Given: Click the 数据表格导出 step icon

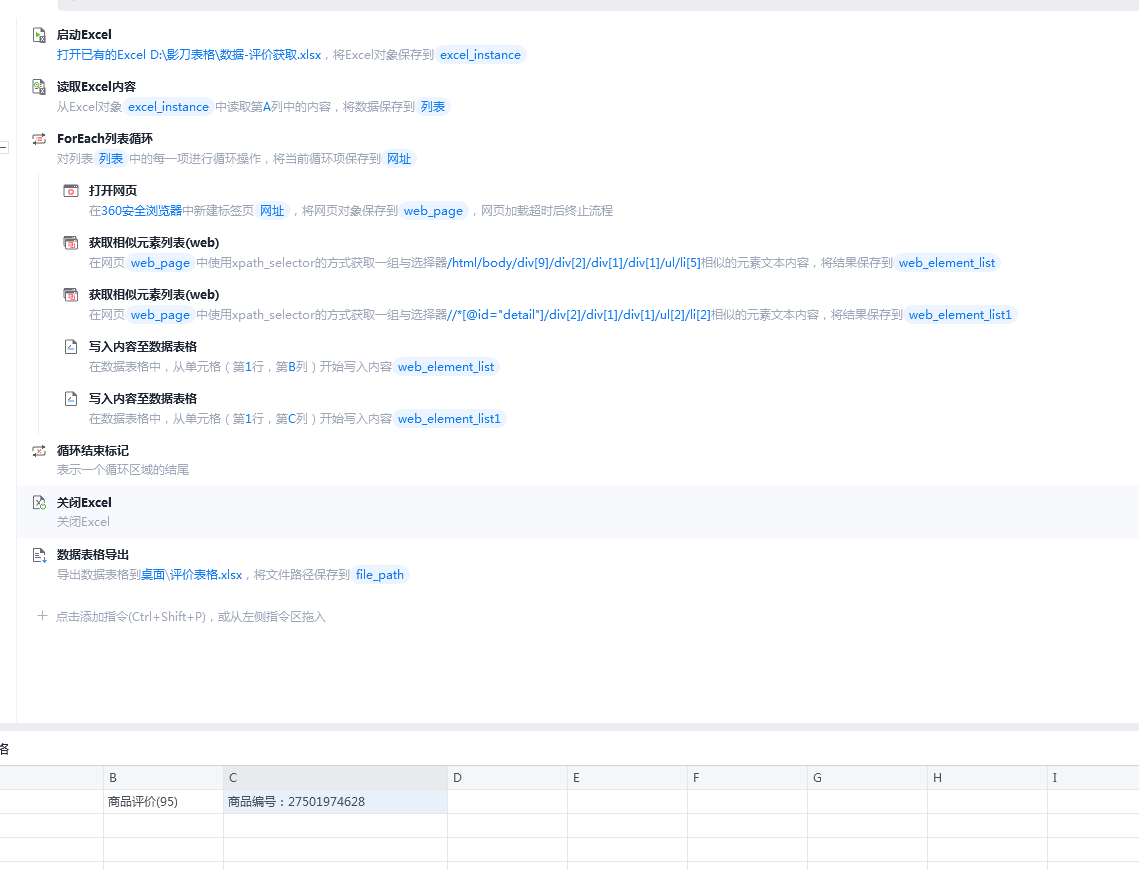Looking at the screenshot, I should pyautogui.click(x=39, y=556).
